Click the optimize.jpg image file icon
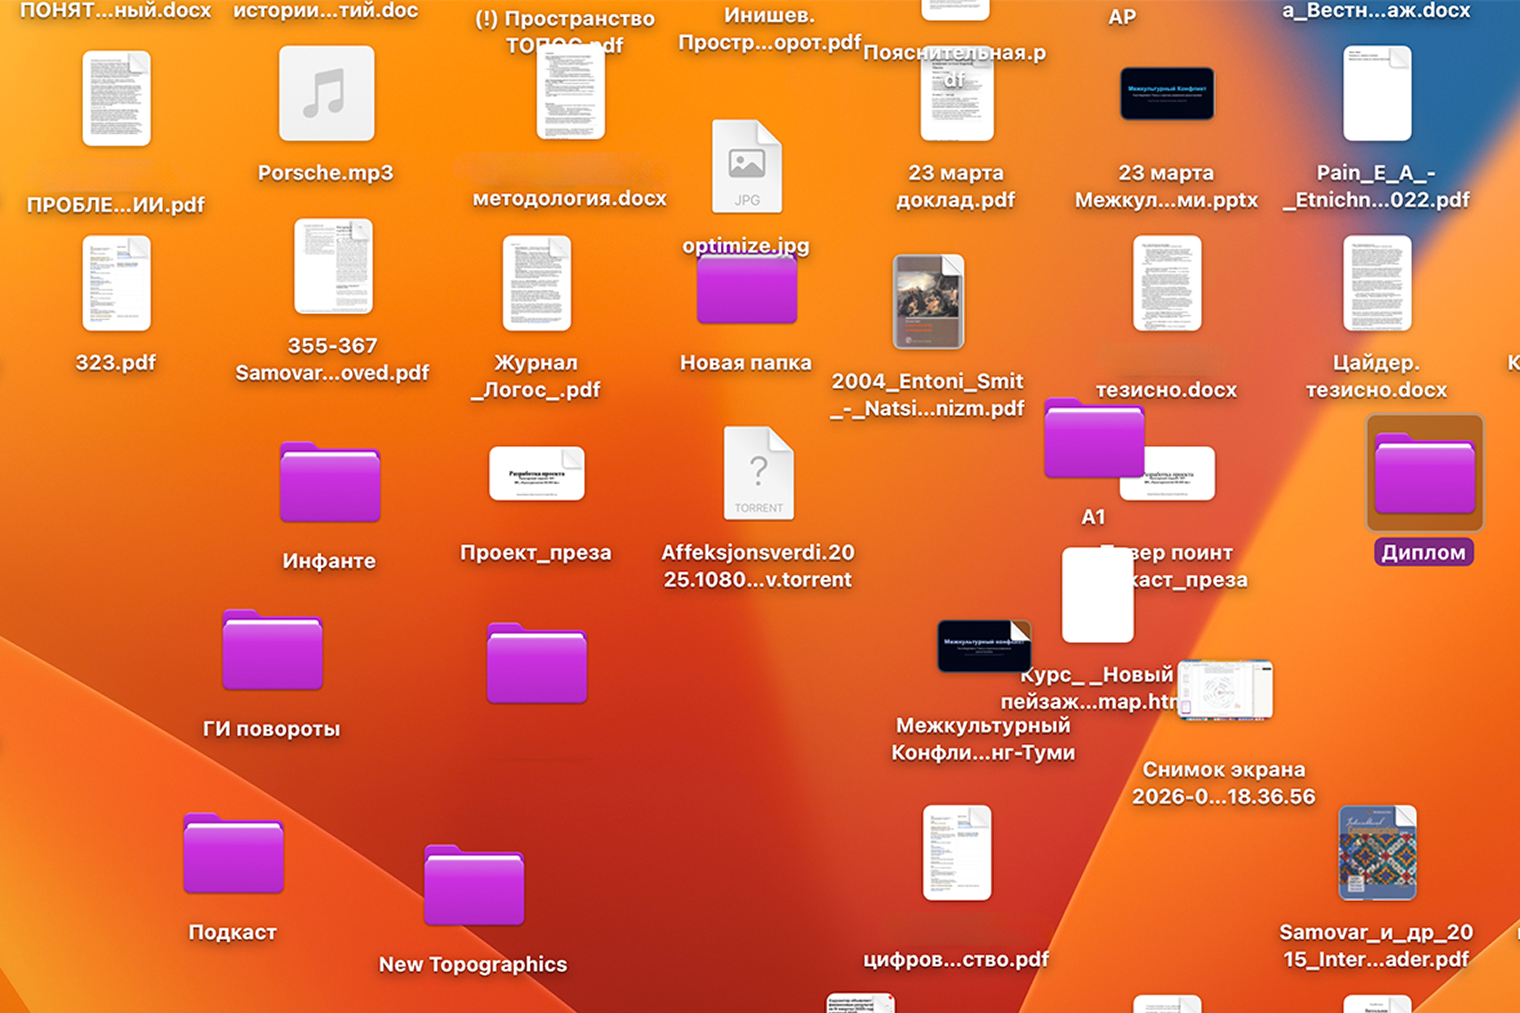Viewport: 1520px width, 1013px height. (746, 167)
